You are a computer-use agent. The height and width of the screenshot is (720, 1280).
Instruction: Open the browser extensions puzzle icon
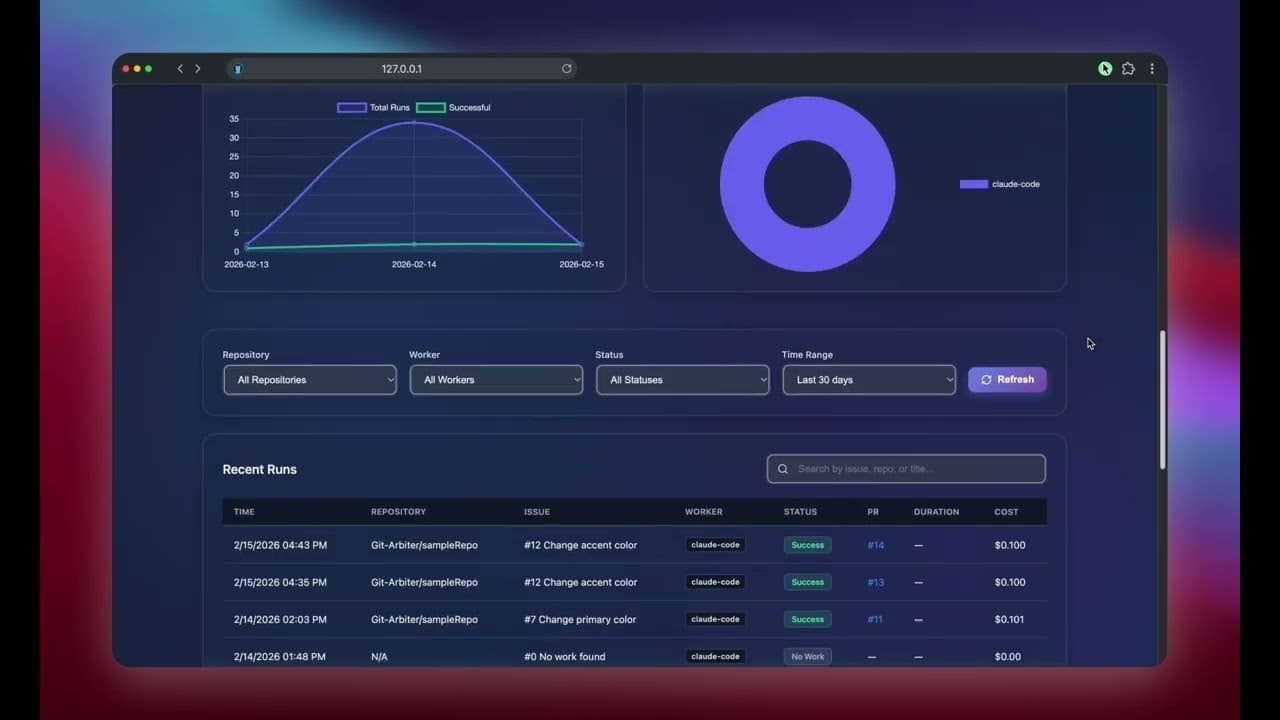click(1128, 68)
